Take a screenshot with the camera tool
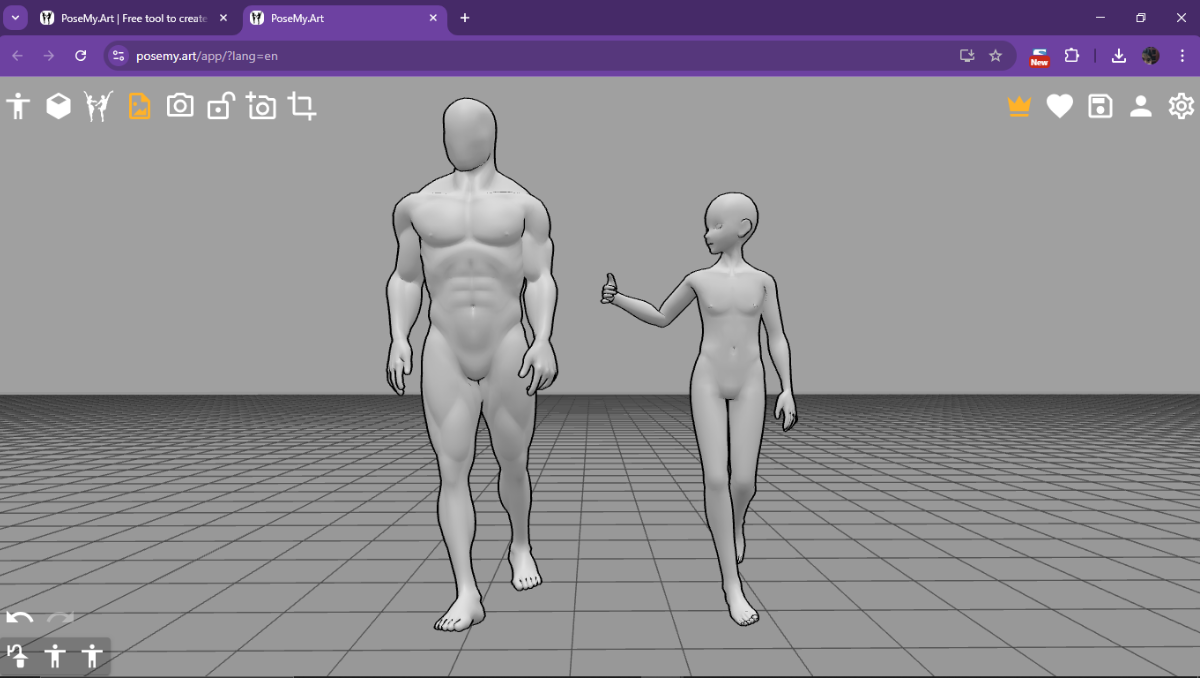The height and width of the screenshot is (680, 1200). pos(180,105)
